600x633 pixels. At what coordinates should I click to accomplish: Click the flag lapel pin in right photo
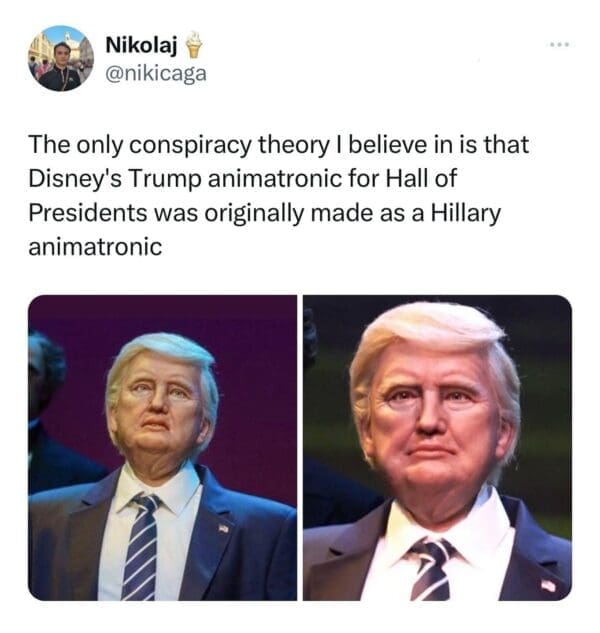pyautogui.click(x=548, y=585)
